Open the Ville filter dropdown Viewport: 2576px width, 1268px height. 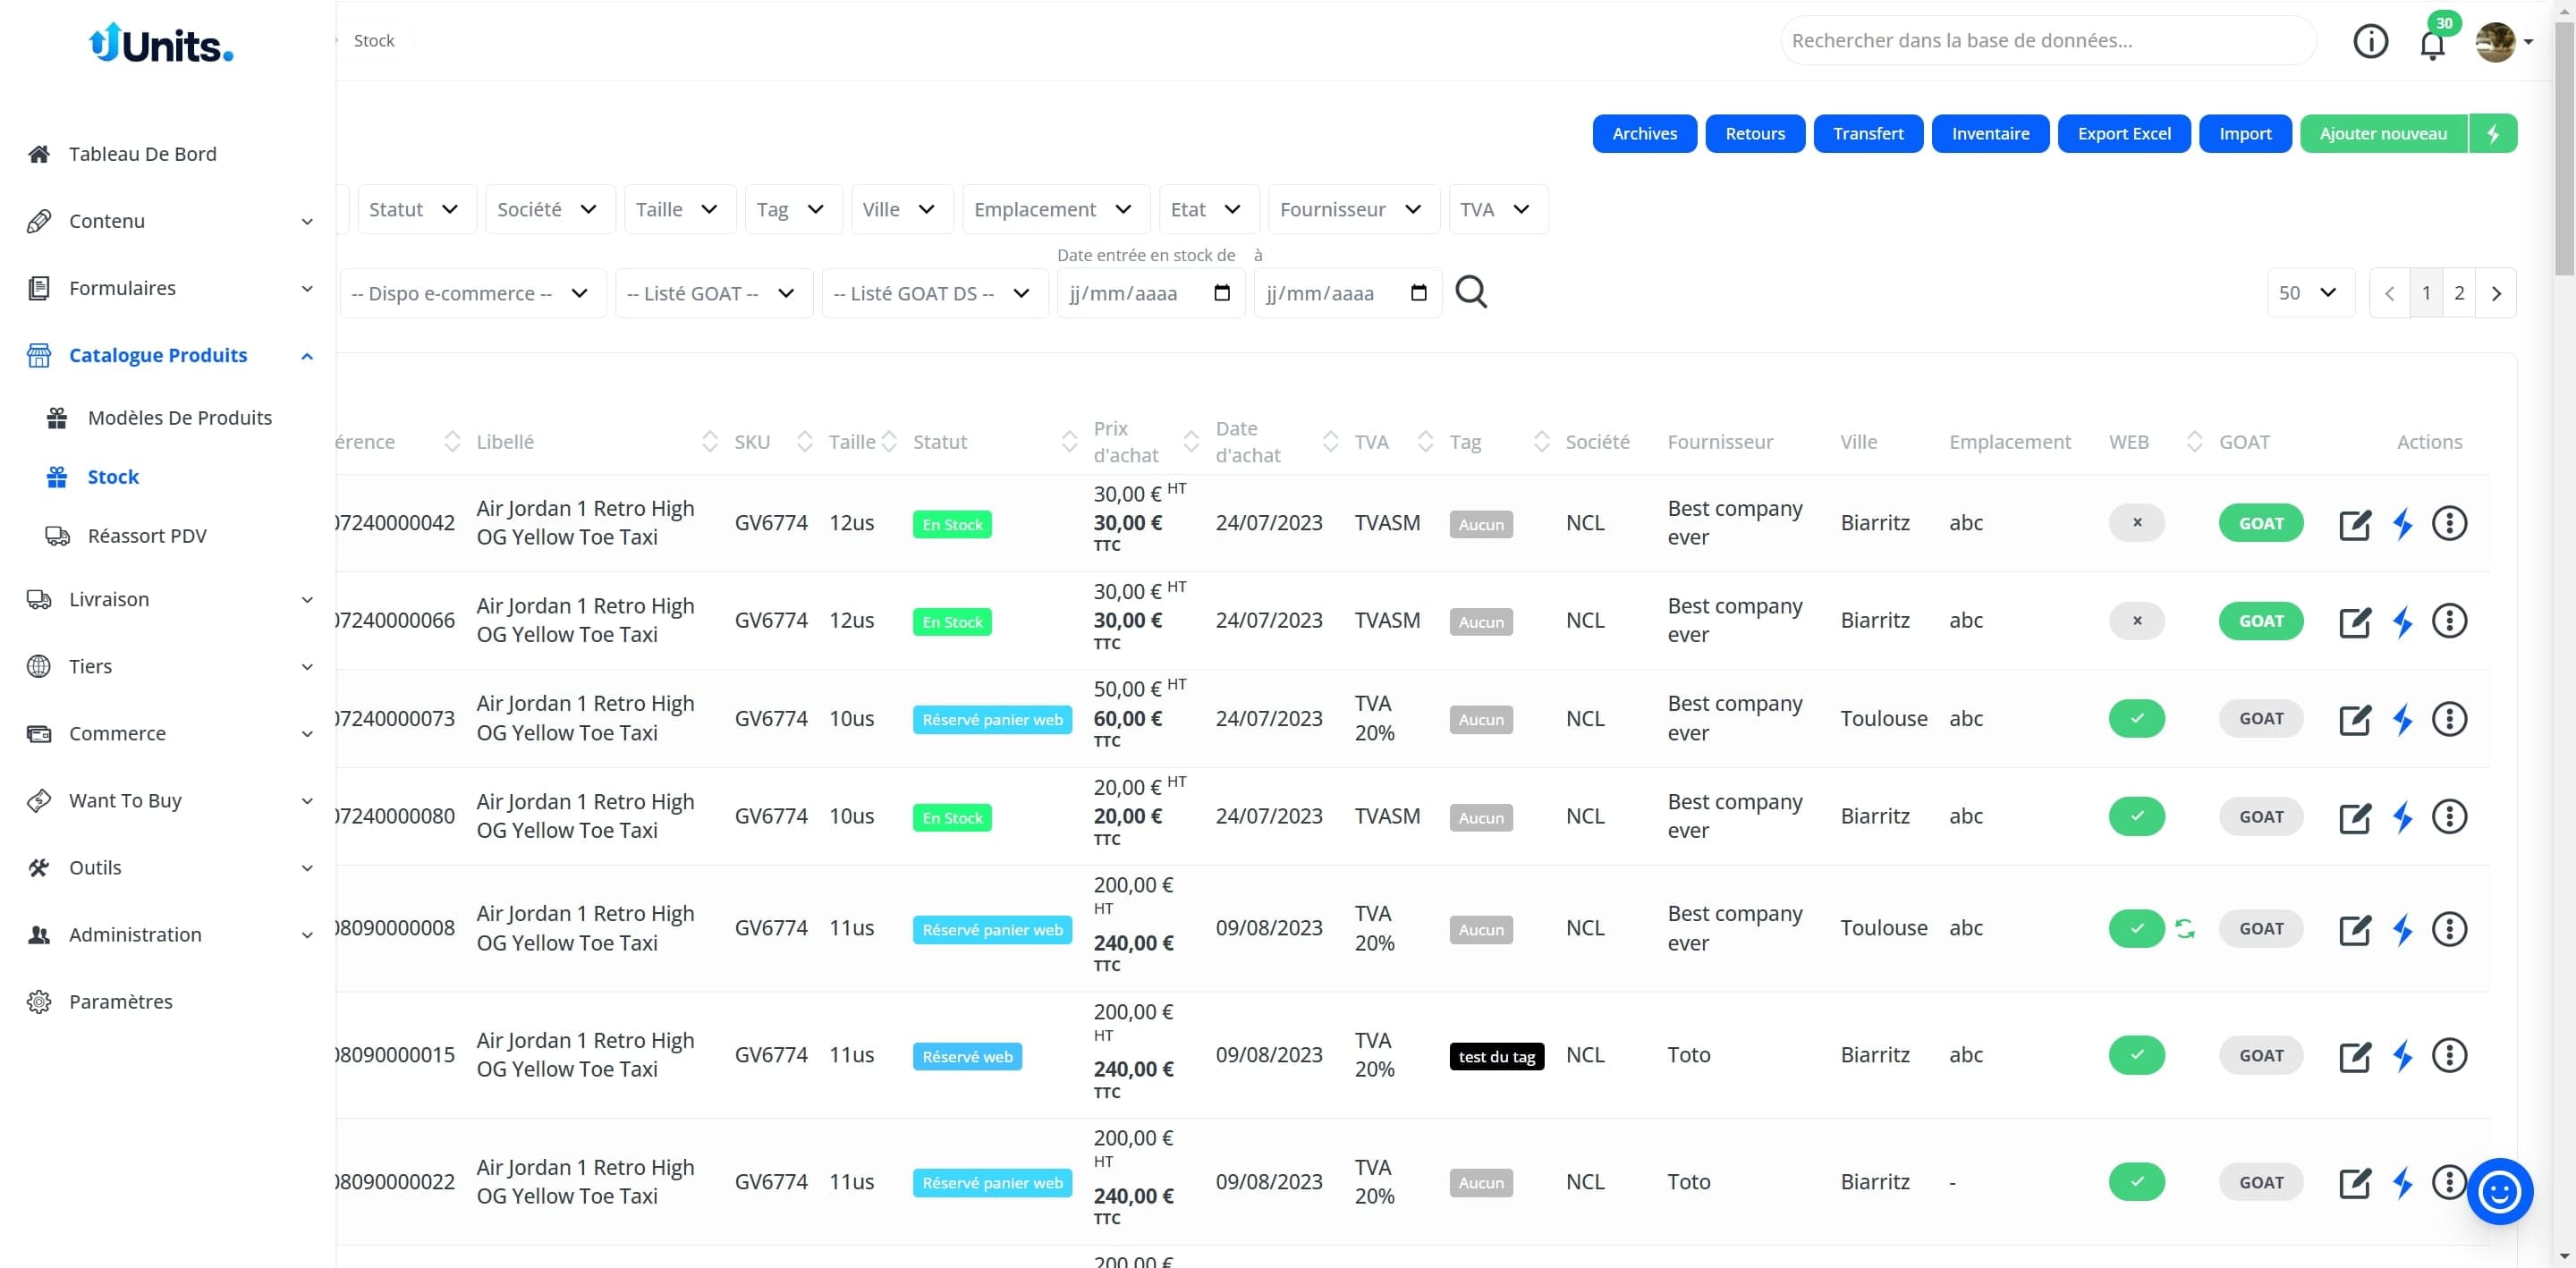901,210
